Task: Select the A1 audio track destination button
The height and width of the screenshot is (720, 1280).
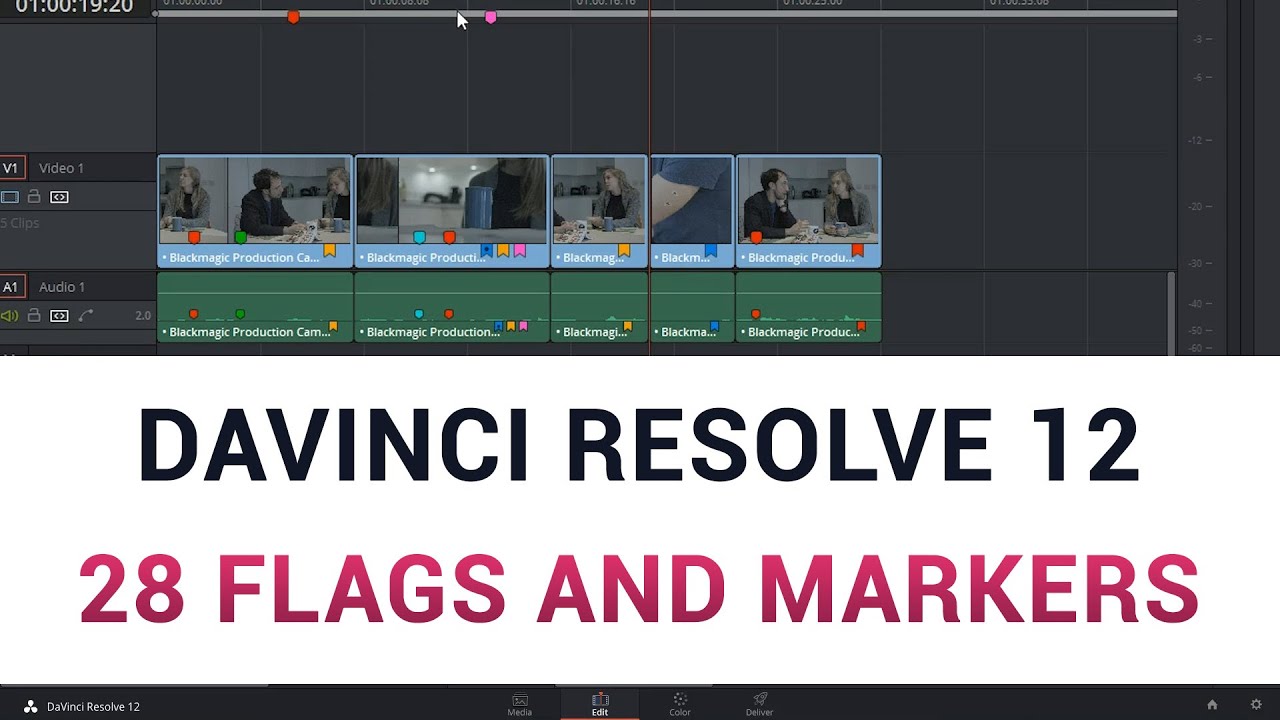Action: (x=11, y=287)
